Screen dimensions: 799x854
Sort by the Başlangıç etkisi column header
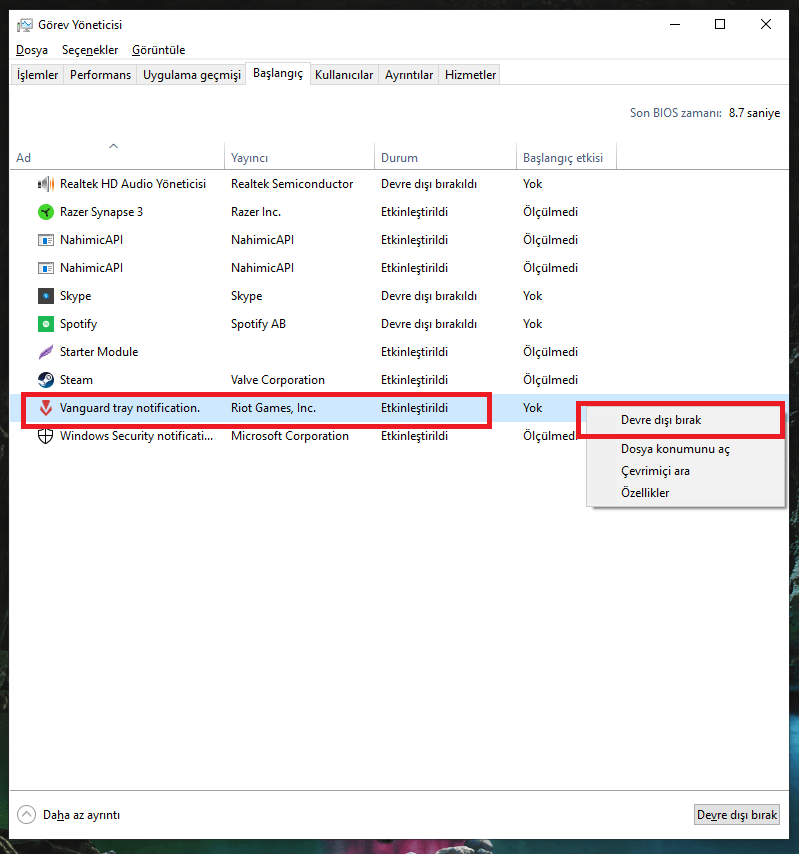566,157
